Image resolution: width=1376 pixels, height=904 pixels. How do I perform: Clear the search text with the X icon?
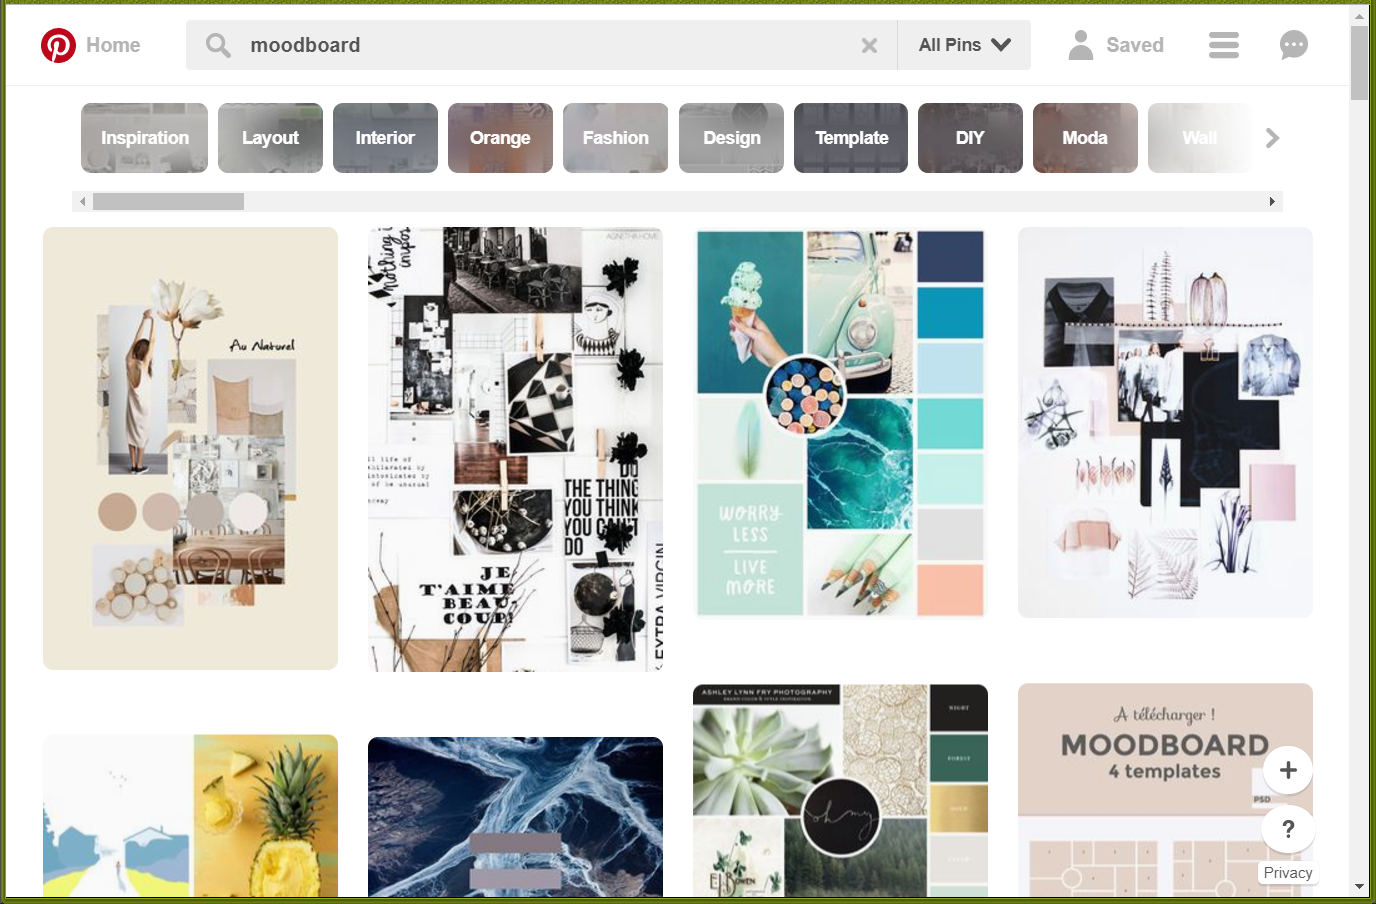point(869,45)
